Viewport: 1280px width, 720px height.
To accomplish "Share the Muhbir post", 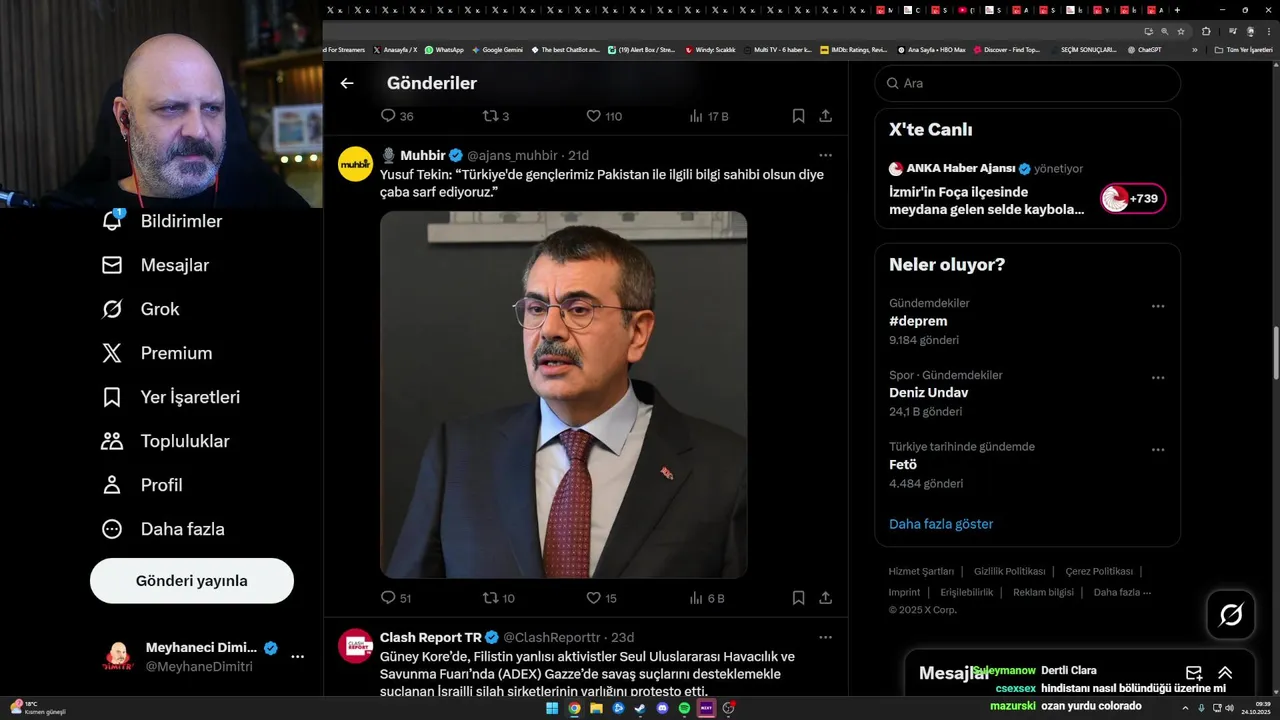I will [x=826, y=598].
